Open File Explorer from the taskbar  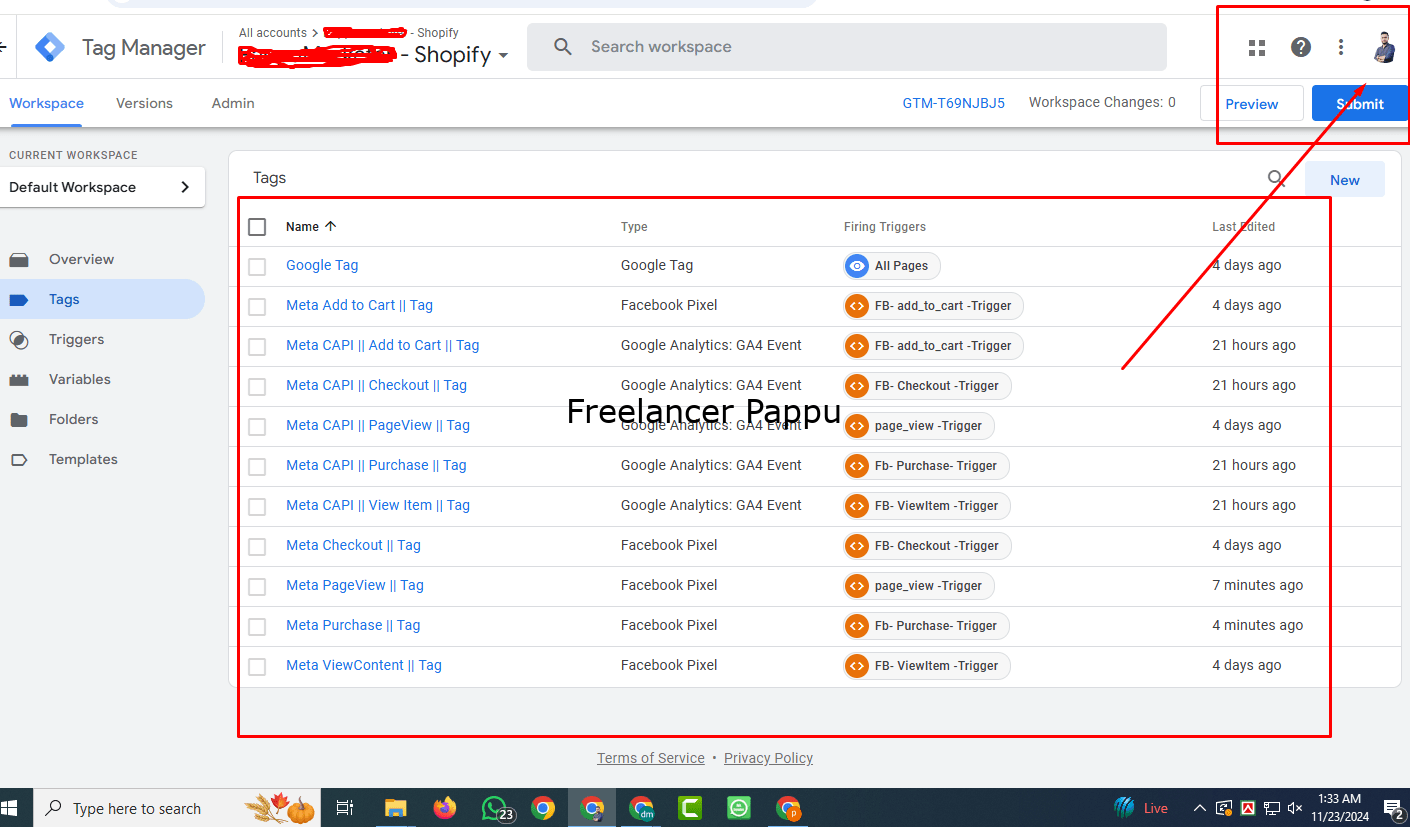[x=396, y=808]
